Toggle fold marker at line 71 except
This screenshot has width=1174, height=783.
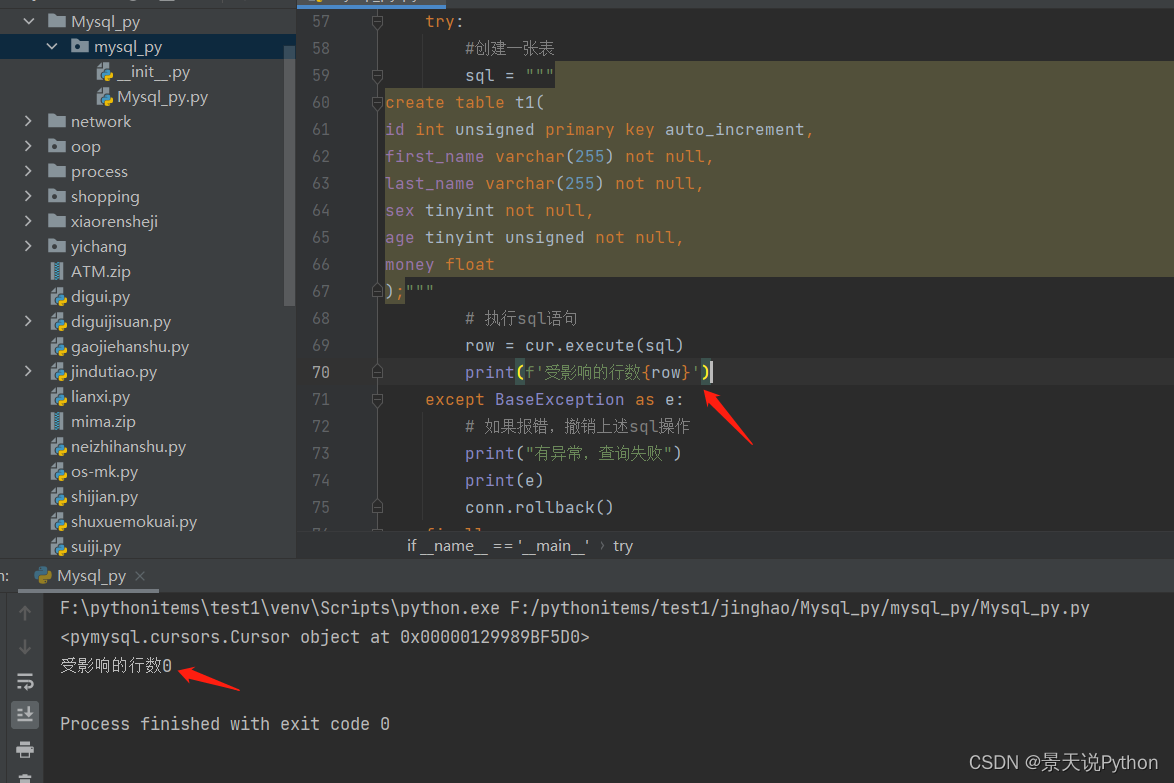coord(377,400)
